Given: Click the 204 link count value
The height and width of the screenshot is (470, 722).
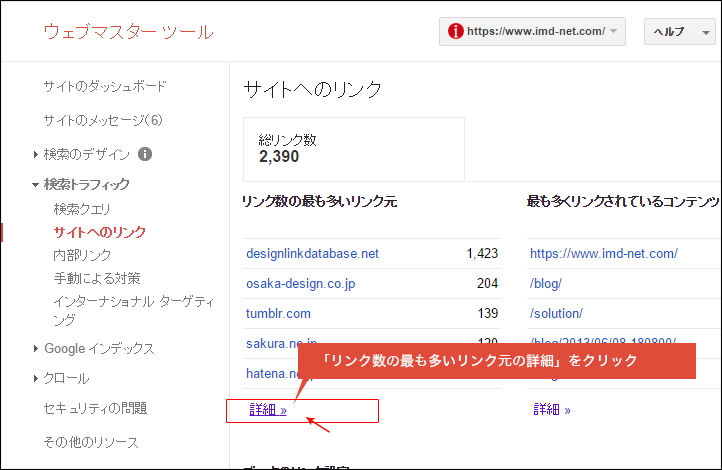Looking at the screenshot, I should [x=488, y=284].
